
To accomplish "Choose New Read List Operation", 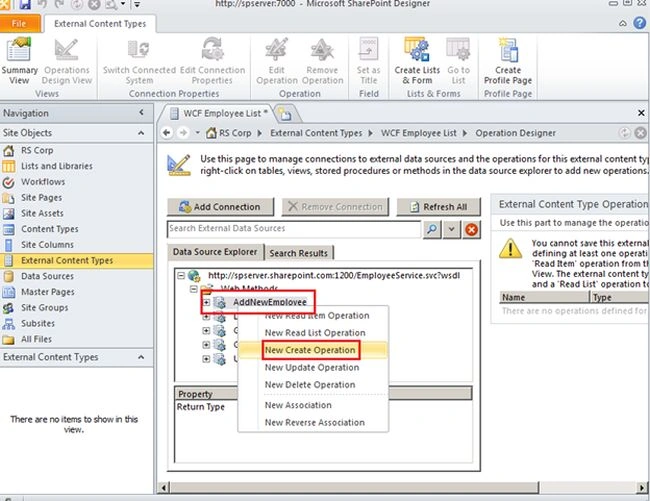I will 315,333.
